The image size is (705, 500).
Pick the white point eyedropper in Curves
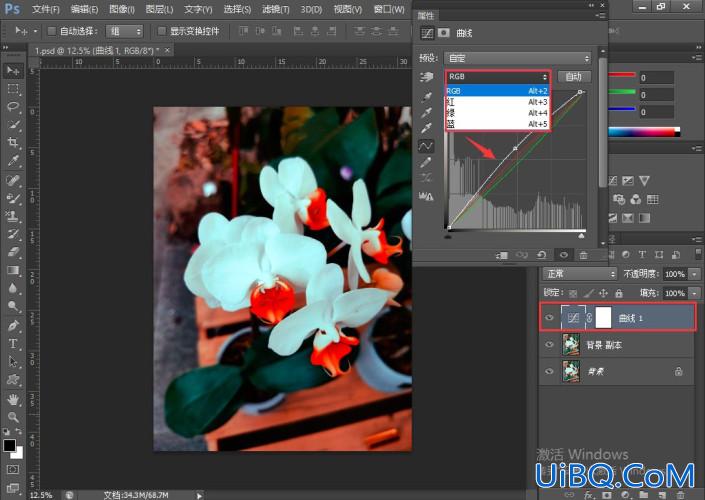tap(426, 129)
